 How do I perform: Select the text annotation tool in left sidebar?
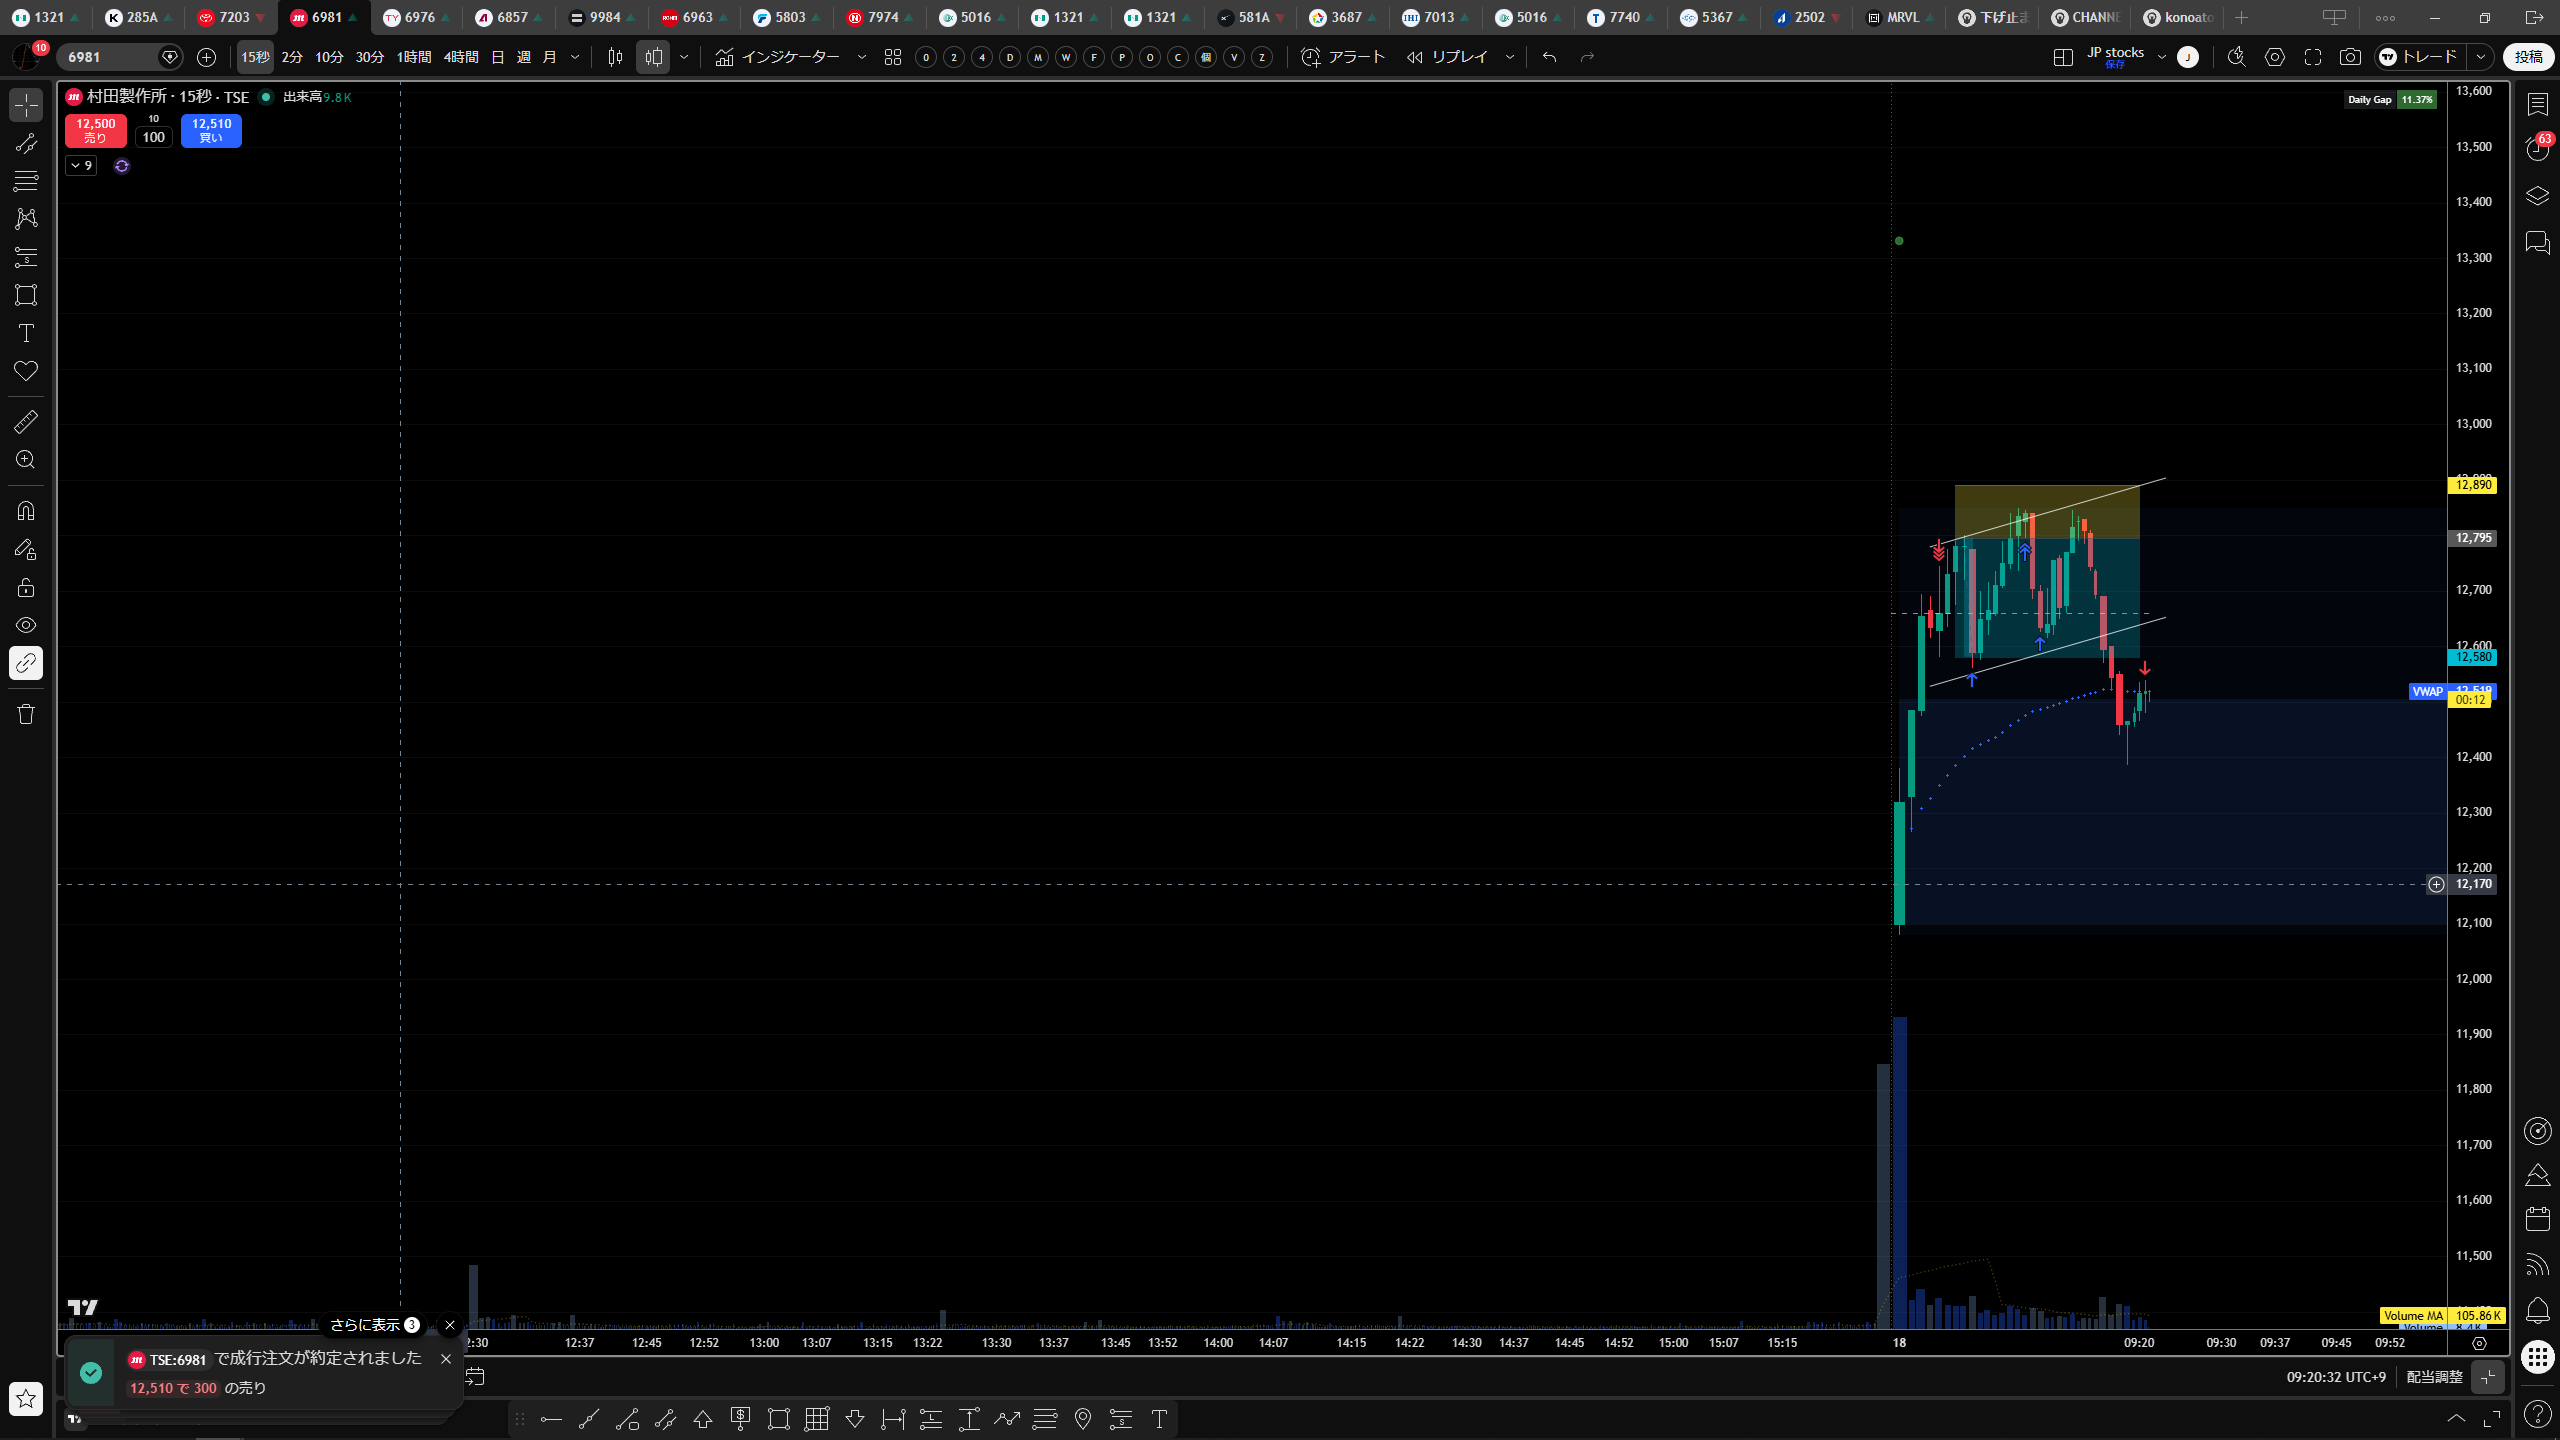[x=26, y=333]
